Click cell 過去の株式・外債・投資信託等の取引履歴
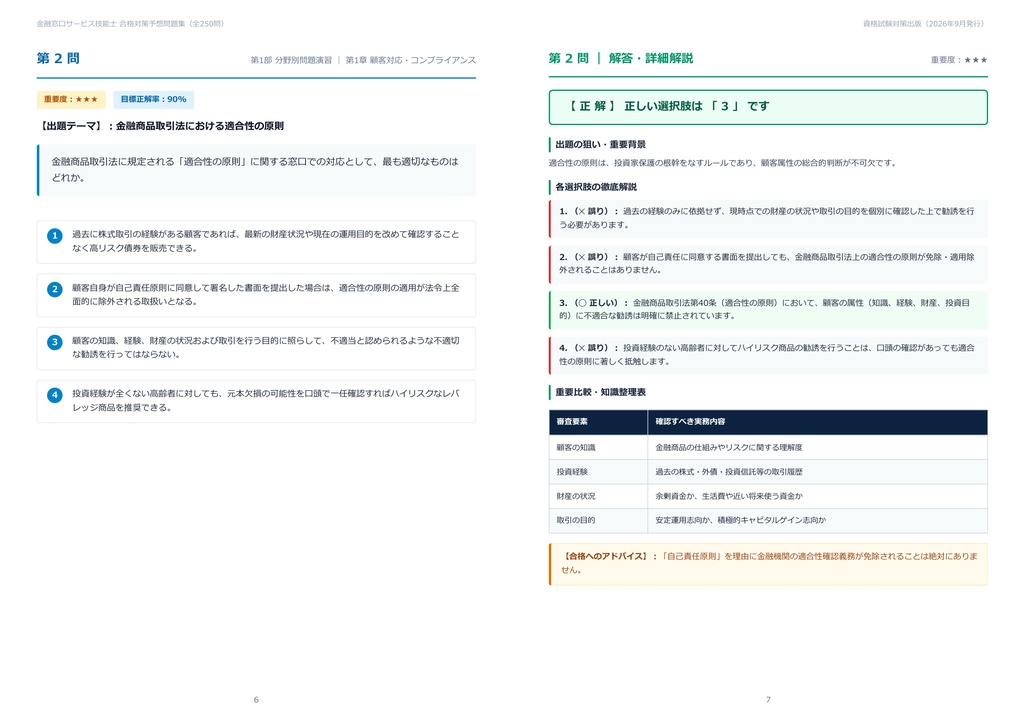 coord(818,471)
